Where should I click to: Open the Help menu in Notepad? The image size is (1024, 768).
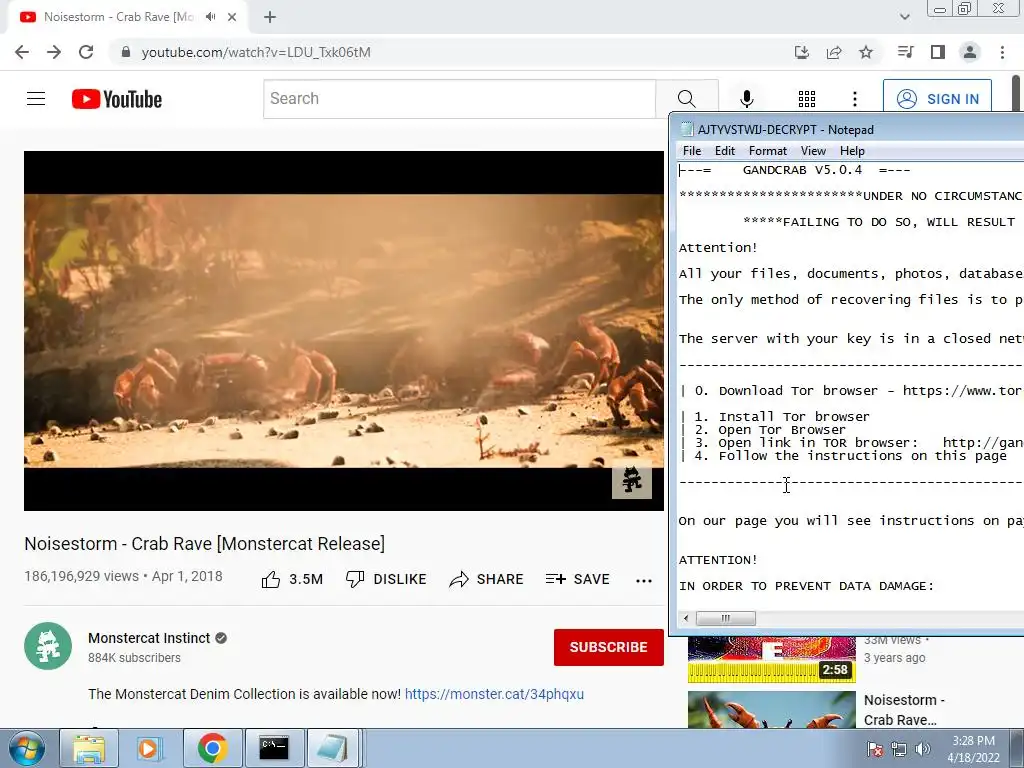point(852,151)
